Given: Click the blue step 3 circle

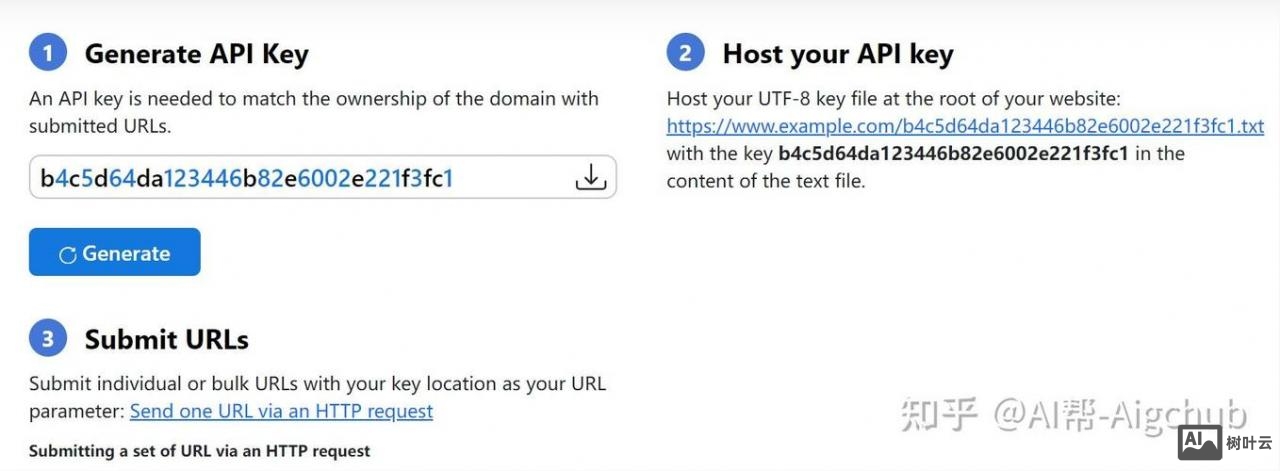Looking at the screenshot, I should coord(48,339).
